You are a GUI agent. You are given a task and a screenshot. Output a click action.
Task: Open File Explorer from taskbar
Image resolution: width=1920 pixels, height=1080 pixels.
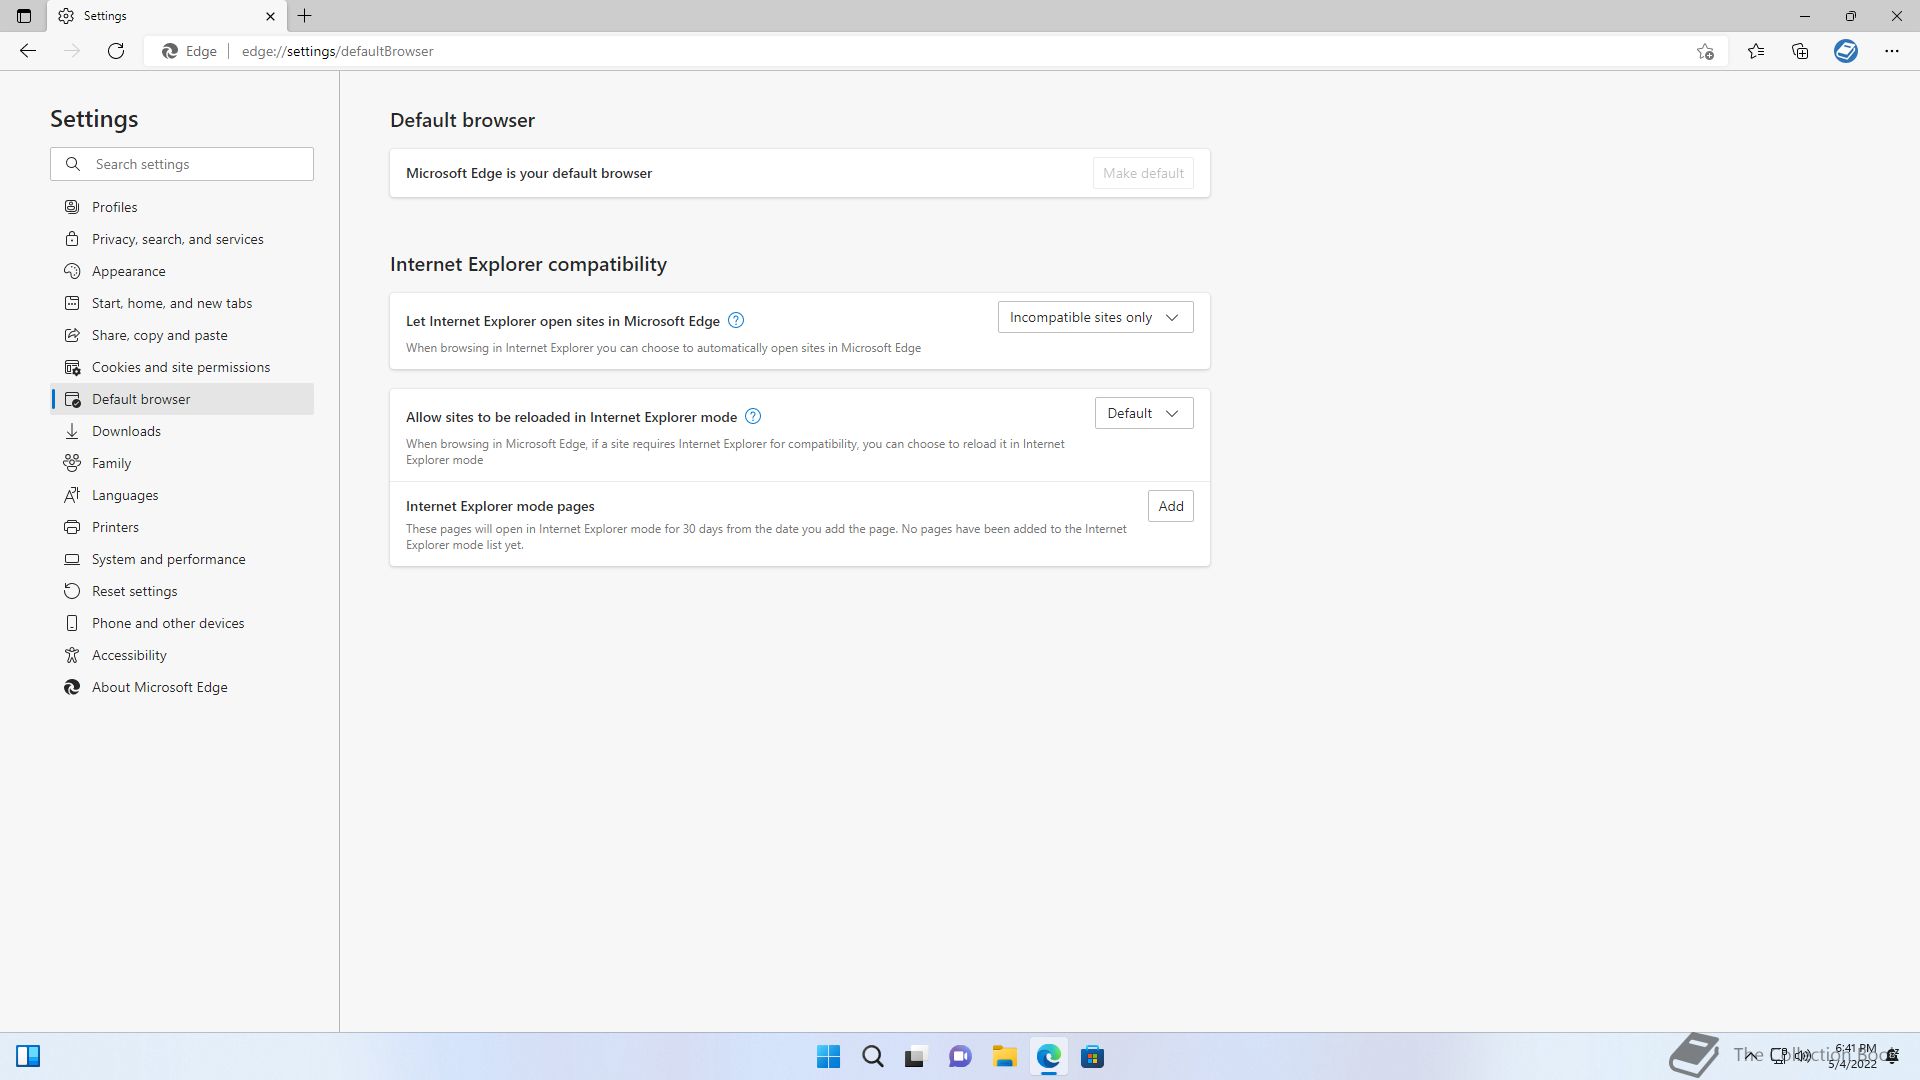click(x=1004, y=1057)
